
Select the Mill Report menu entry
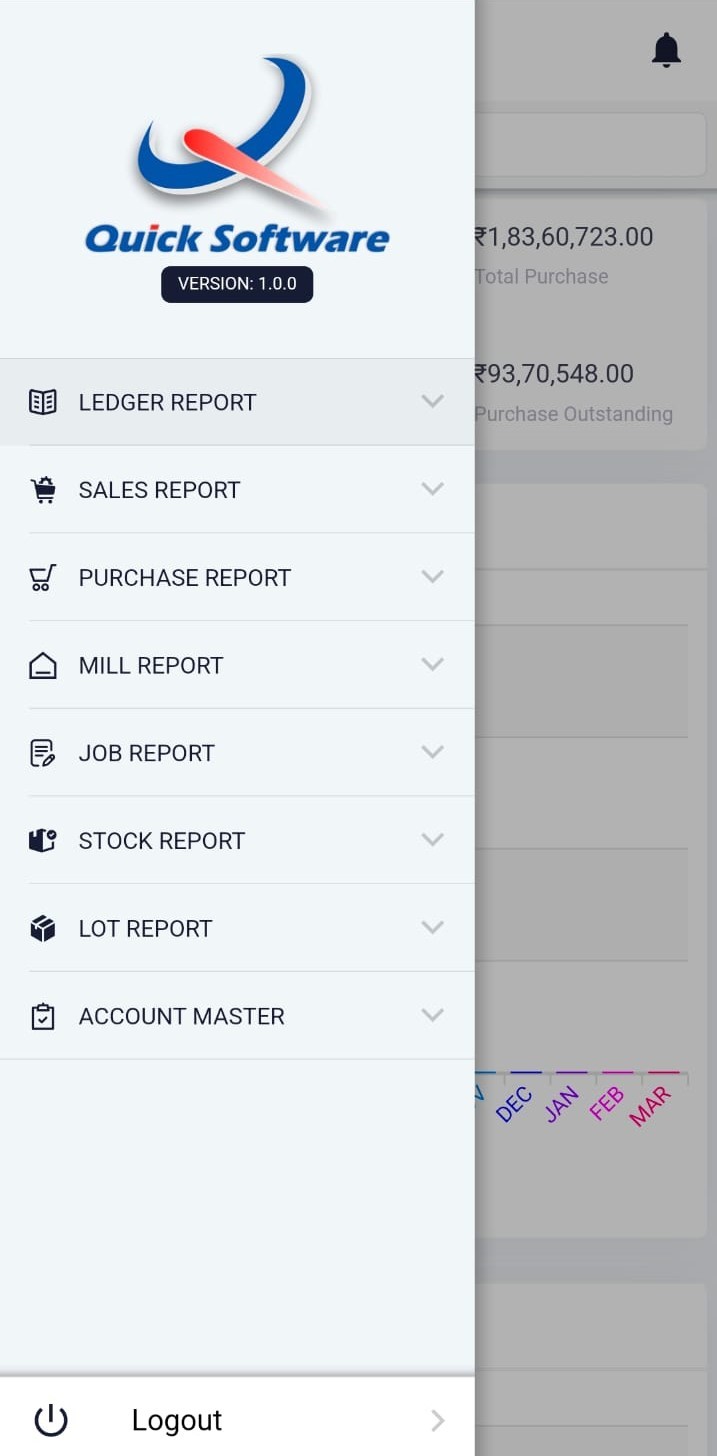click(x=150, y=665)
